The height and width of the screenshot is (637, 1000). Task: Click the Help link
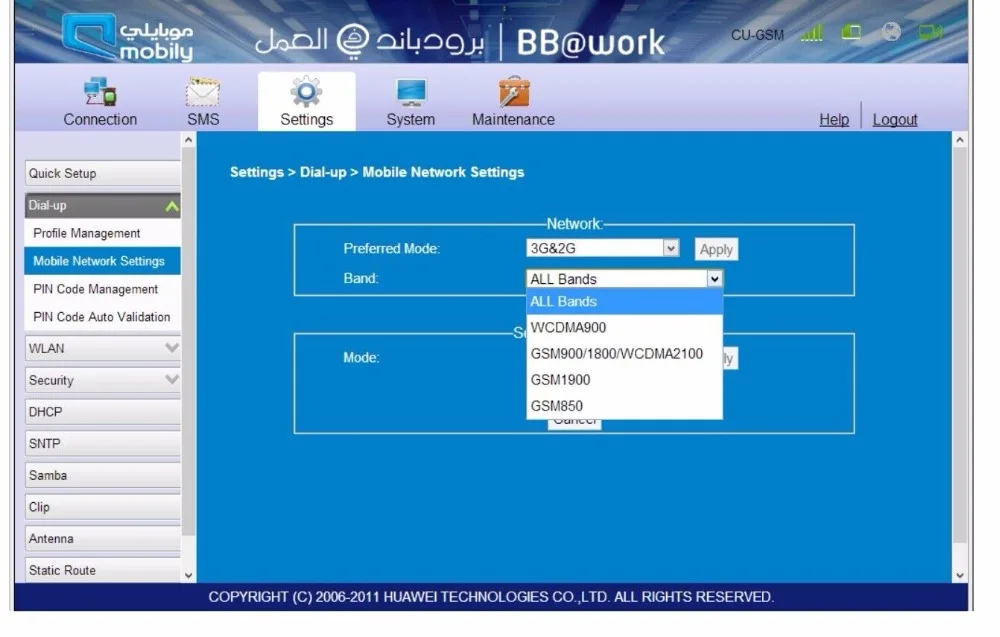coord(834,119)
